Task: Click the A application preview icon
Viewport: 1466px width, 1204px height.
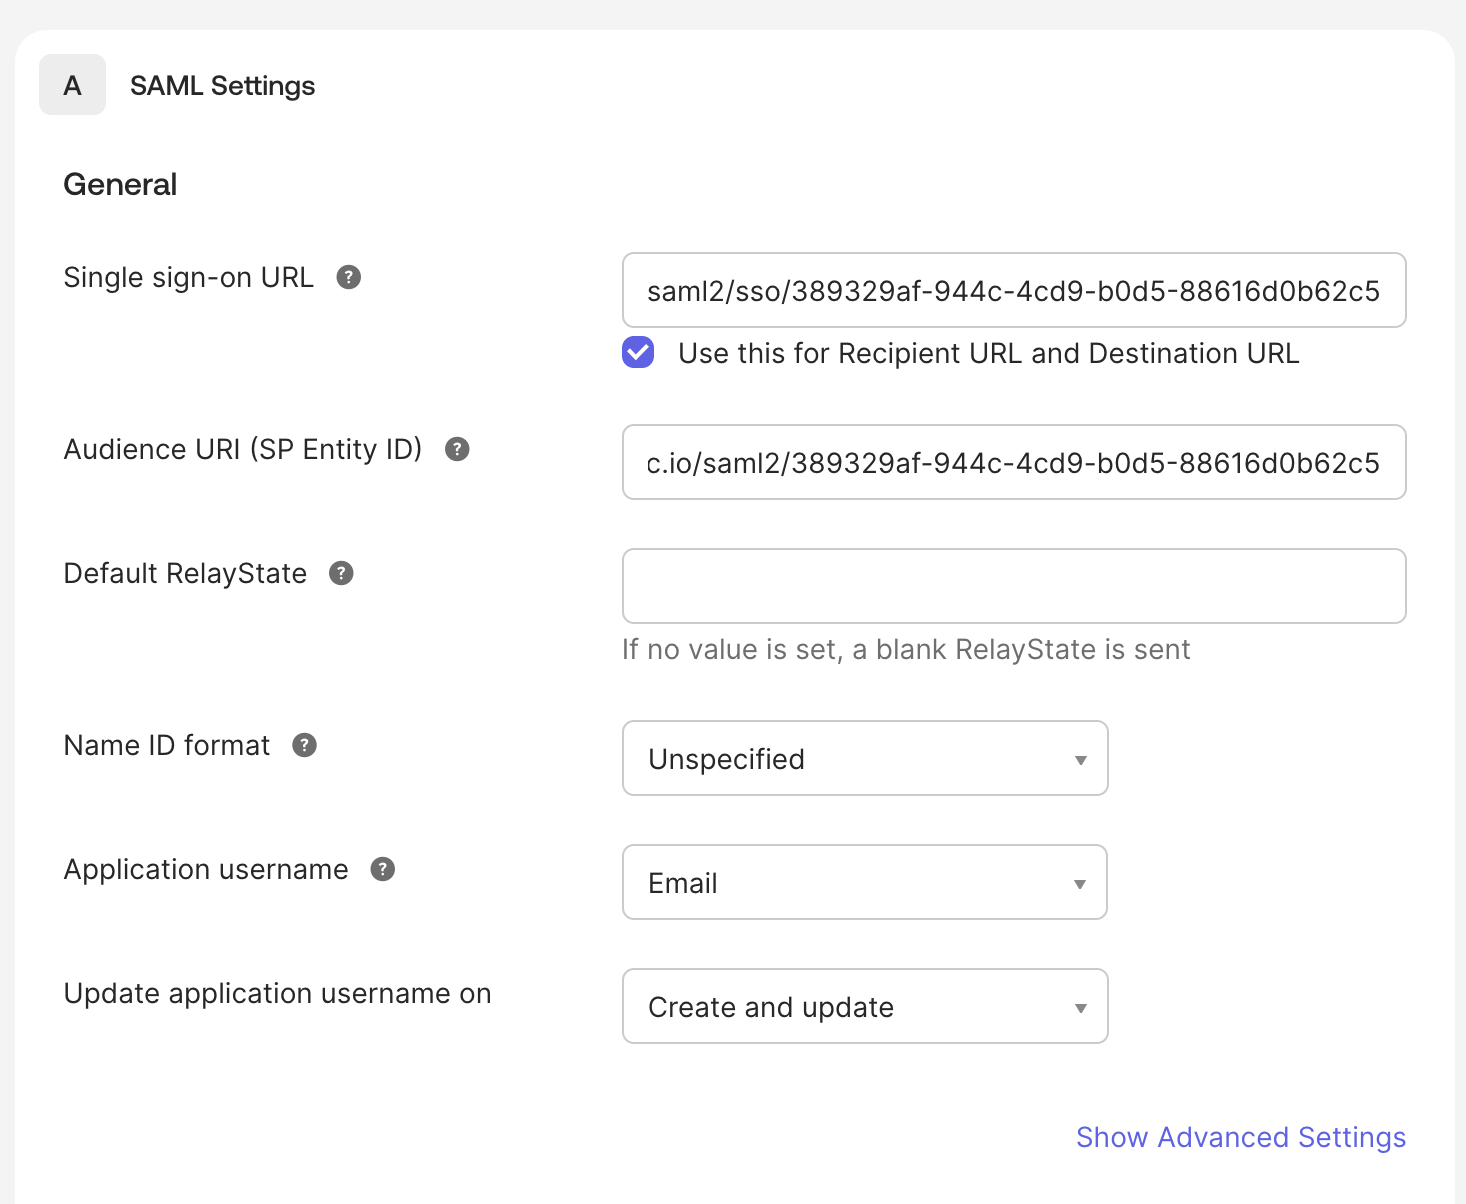Action: pyautogui.click(x=72, y=85)
